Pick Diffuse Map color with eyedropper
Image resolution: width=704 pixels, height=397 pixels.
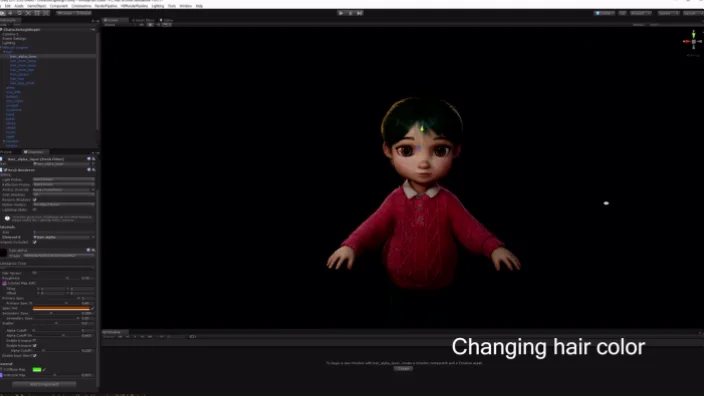[x=44, y=370]
